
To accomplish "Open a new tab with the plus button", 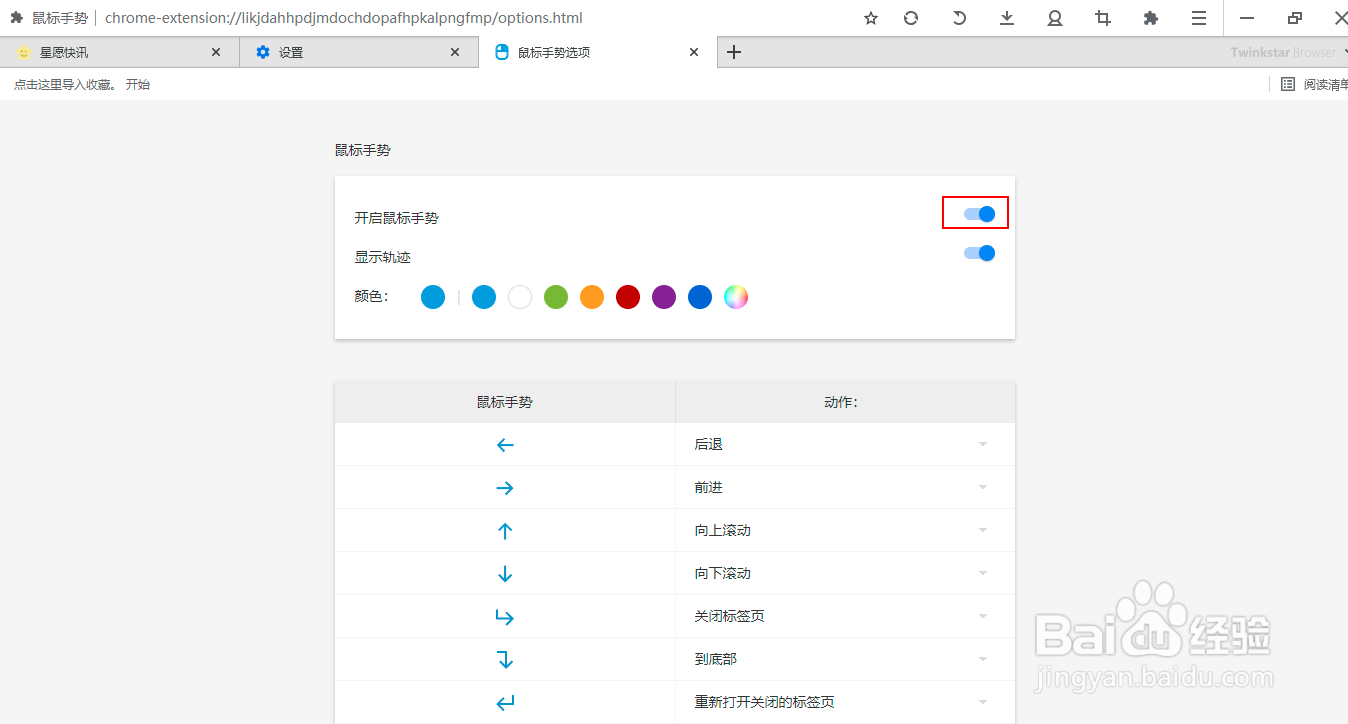I will coord(734,51).
